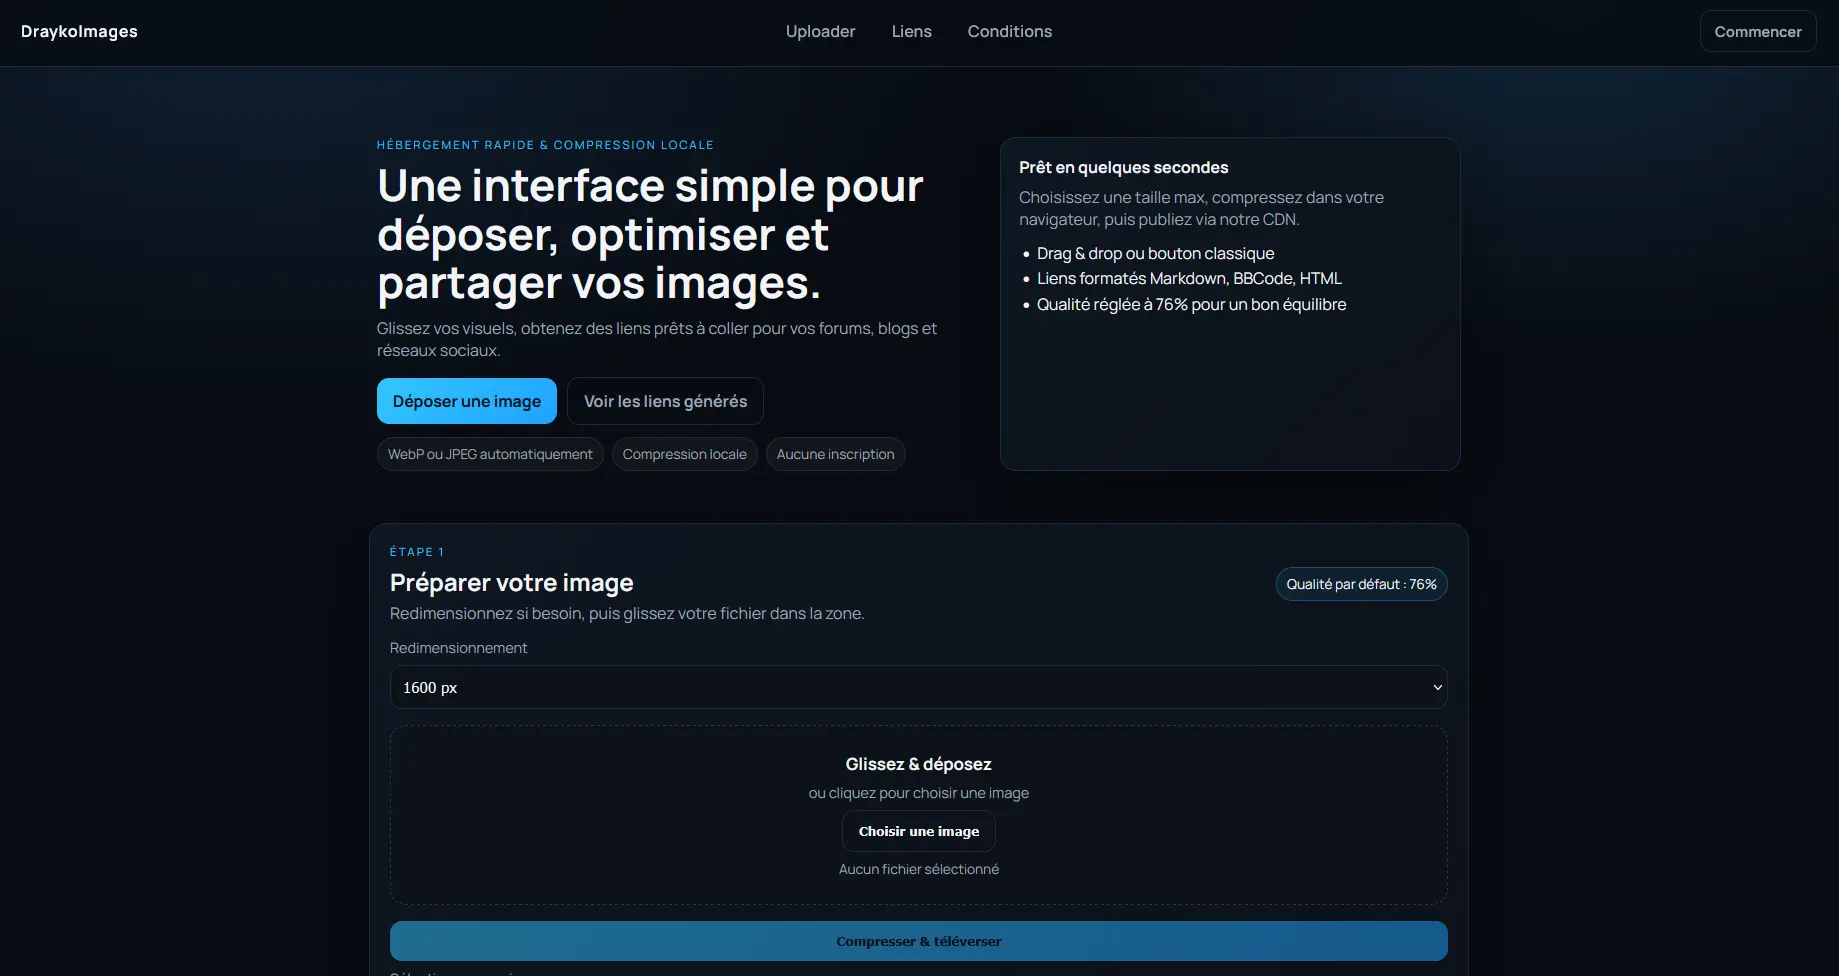This screenshot has width=1839, height=976.
Task: Click the Prêt en quelques secondes card heading
Action: (1123, 168)
